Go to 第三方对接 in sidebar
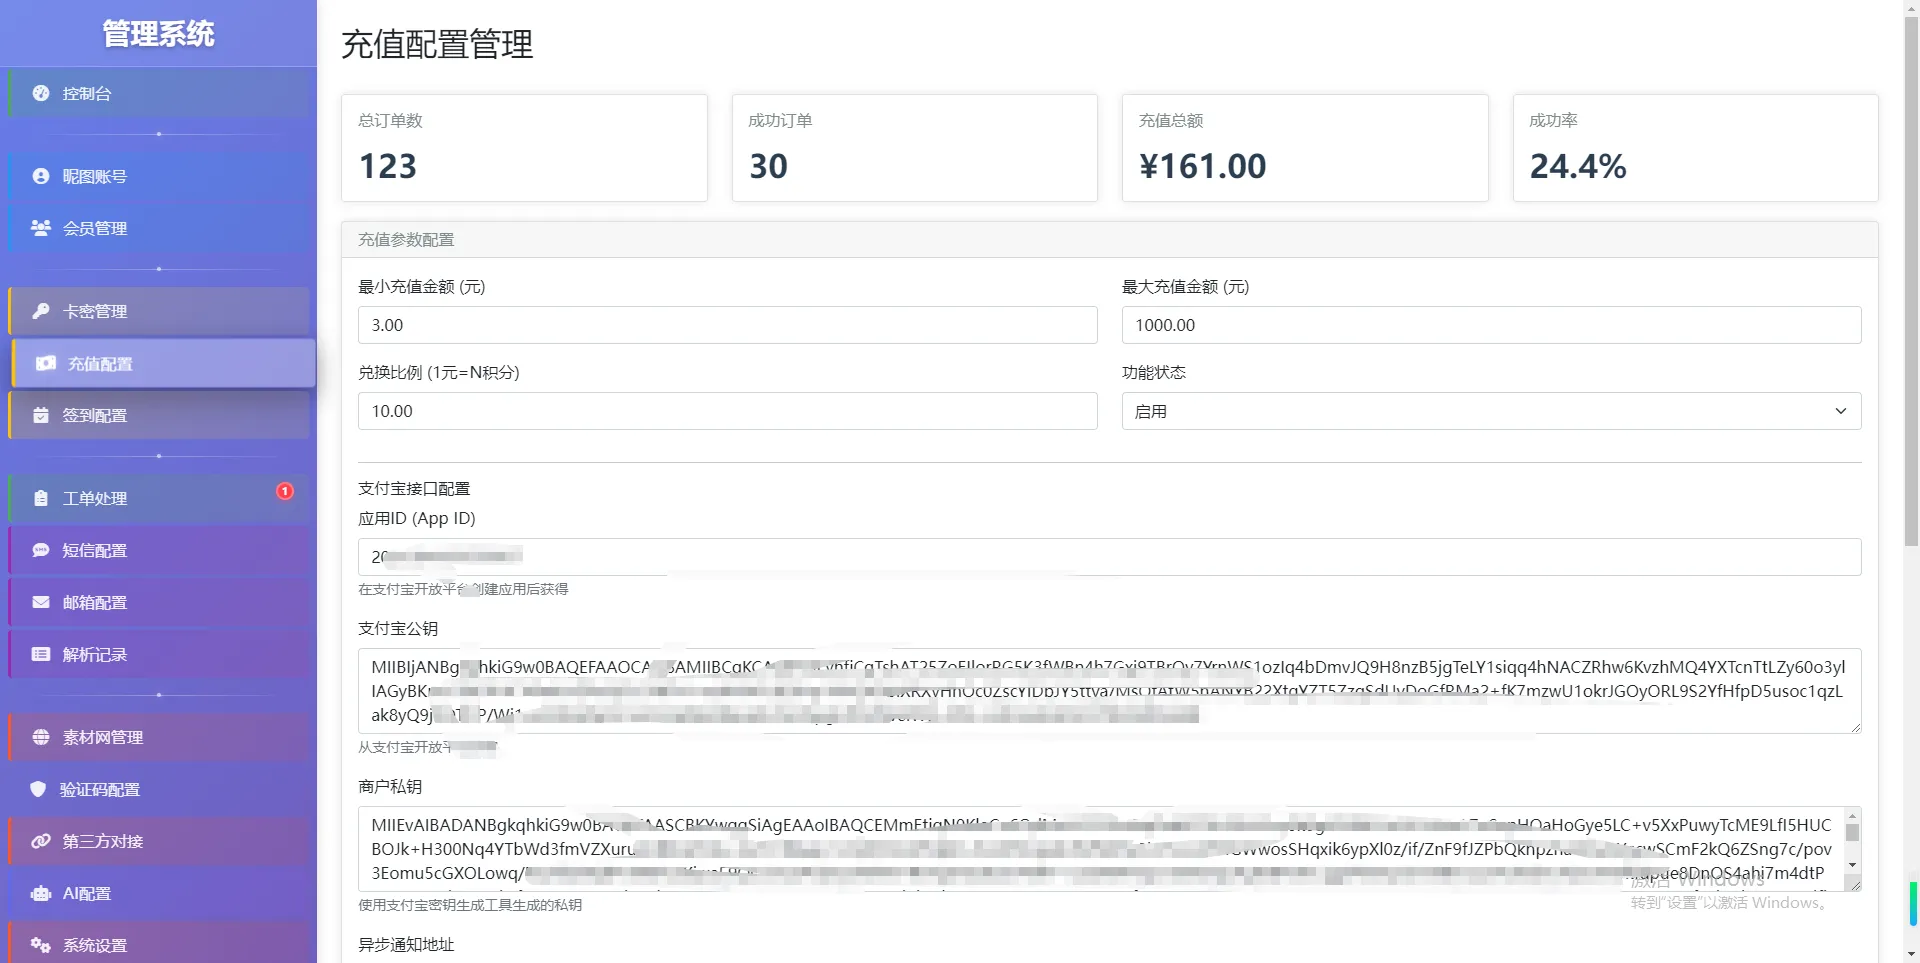 [x=103, y=841]
